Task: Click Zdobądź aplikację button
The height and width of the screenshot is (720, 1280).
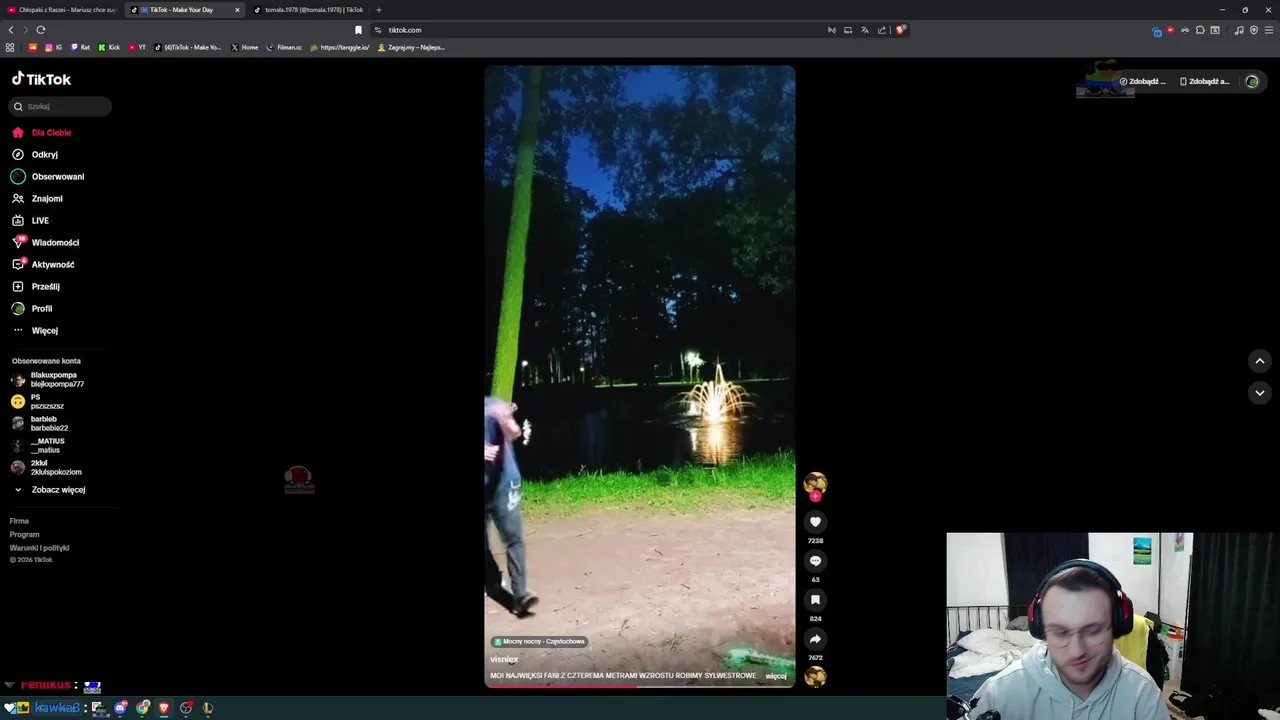Action: pyautogui.click(x=1204, y=81)
